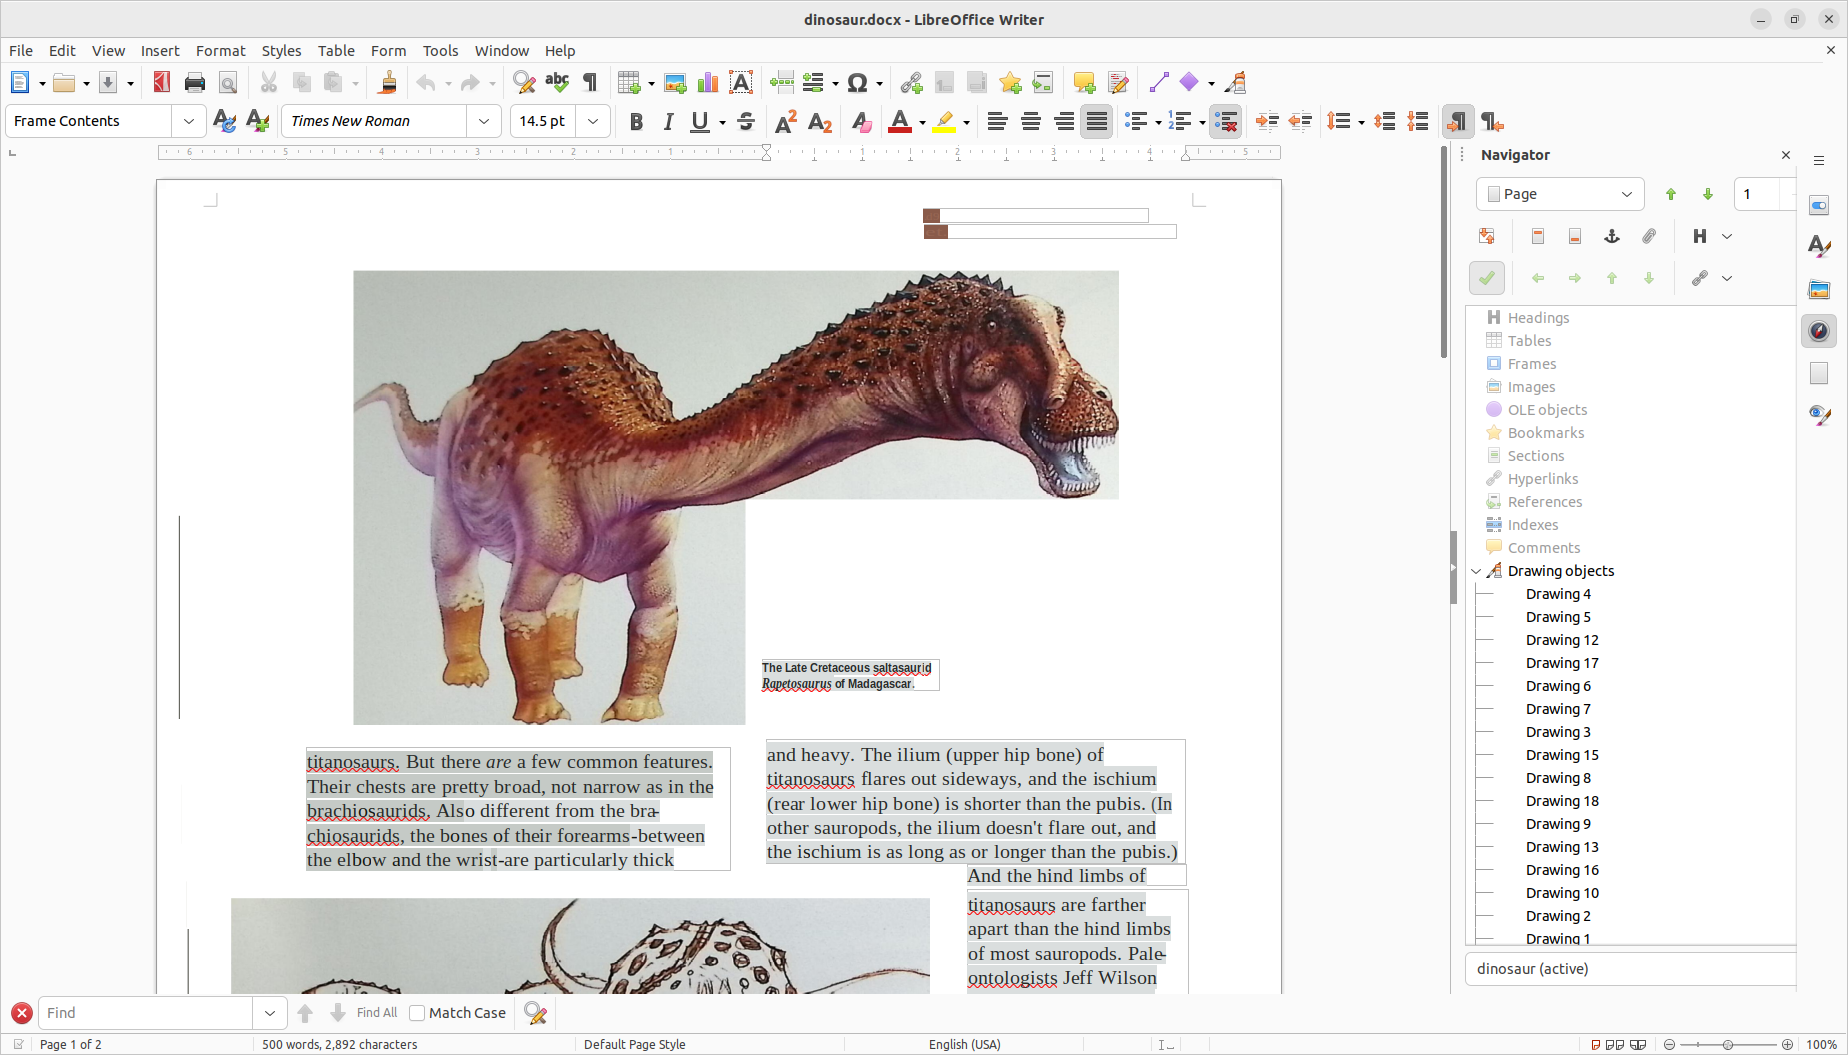Open the Table menu
The image size is (1848, 1055).
(x=336, y=51)
